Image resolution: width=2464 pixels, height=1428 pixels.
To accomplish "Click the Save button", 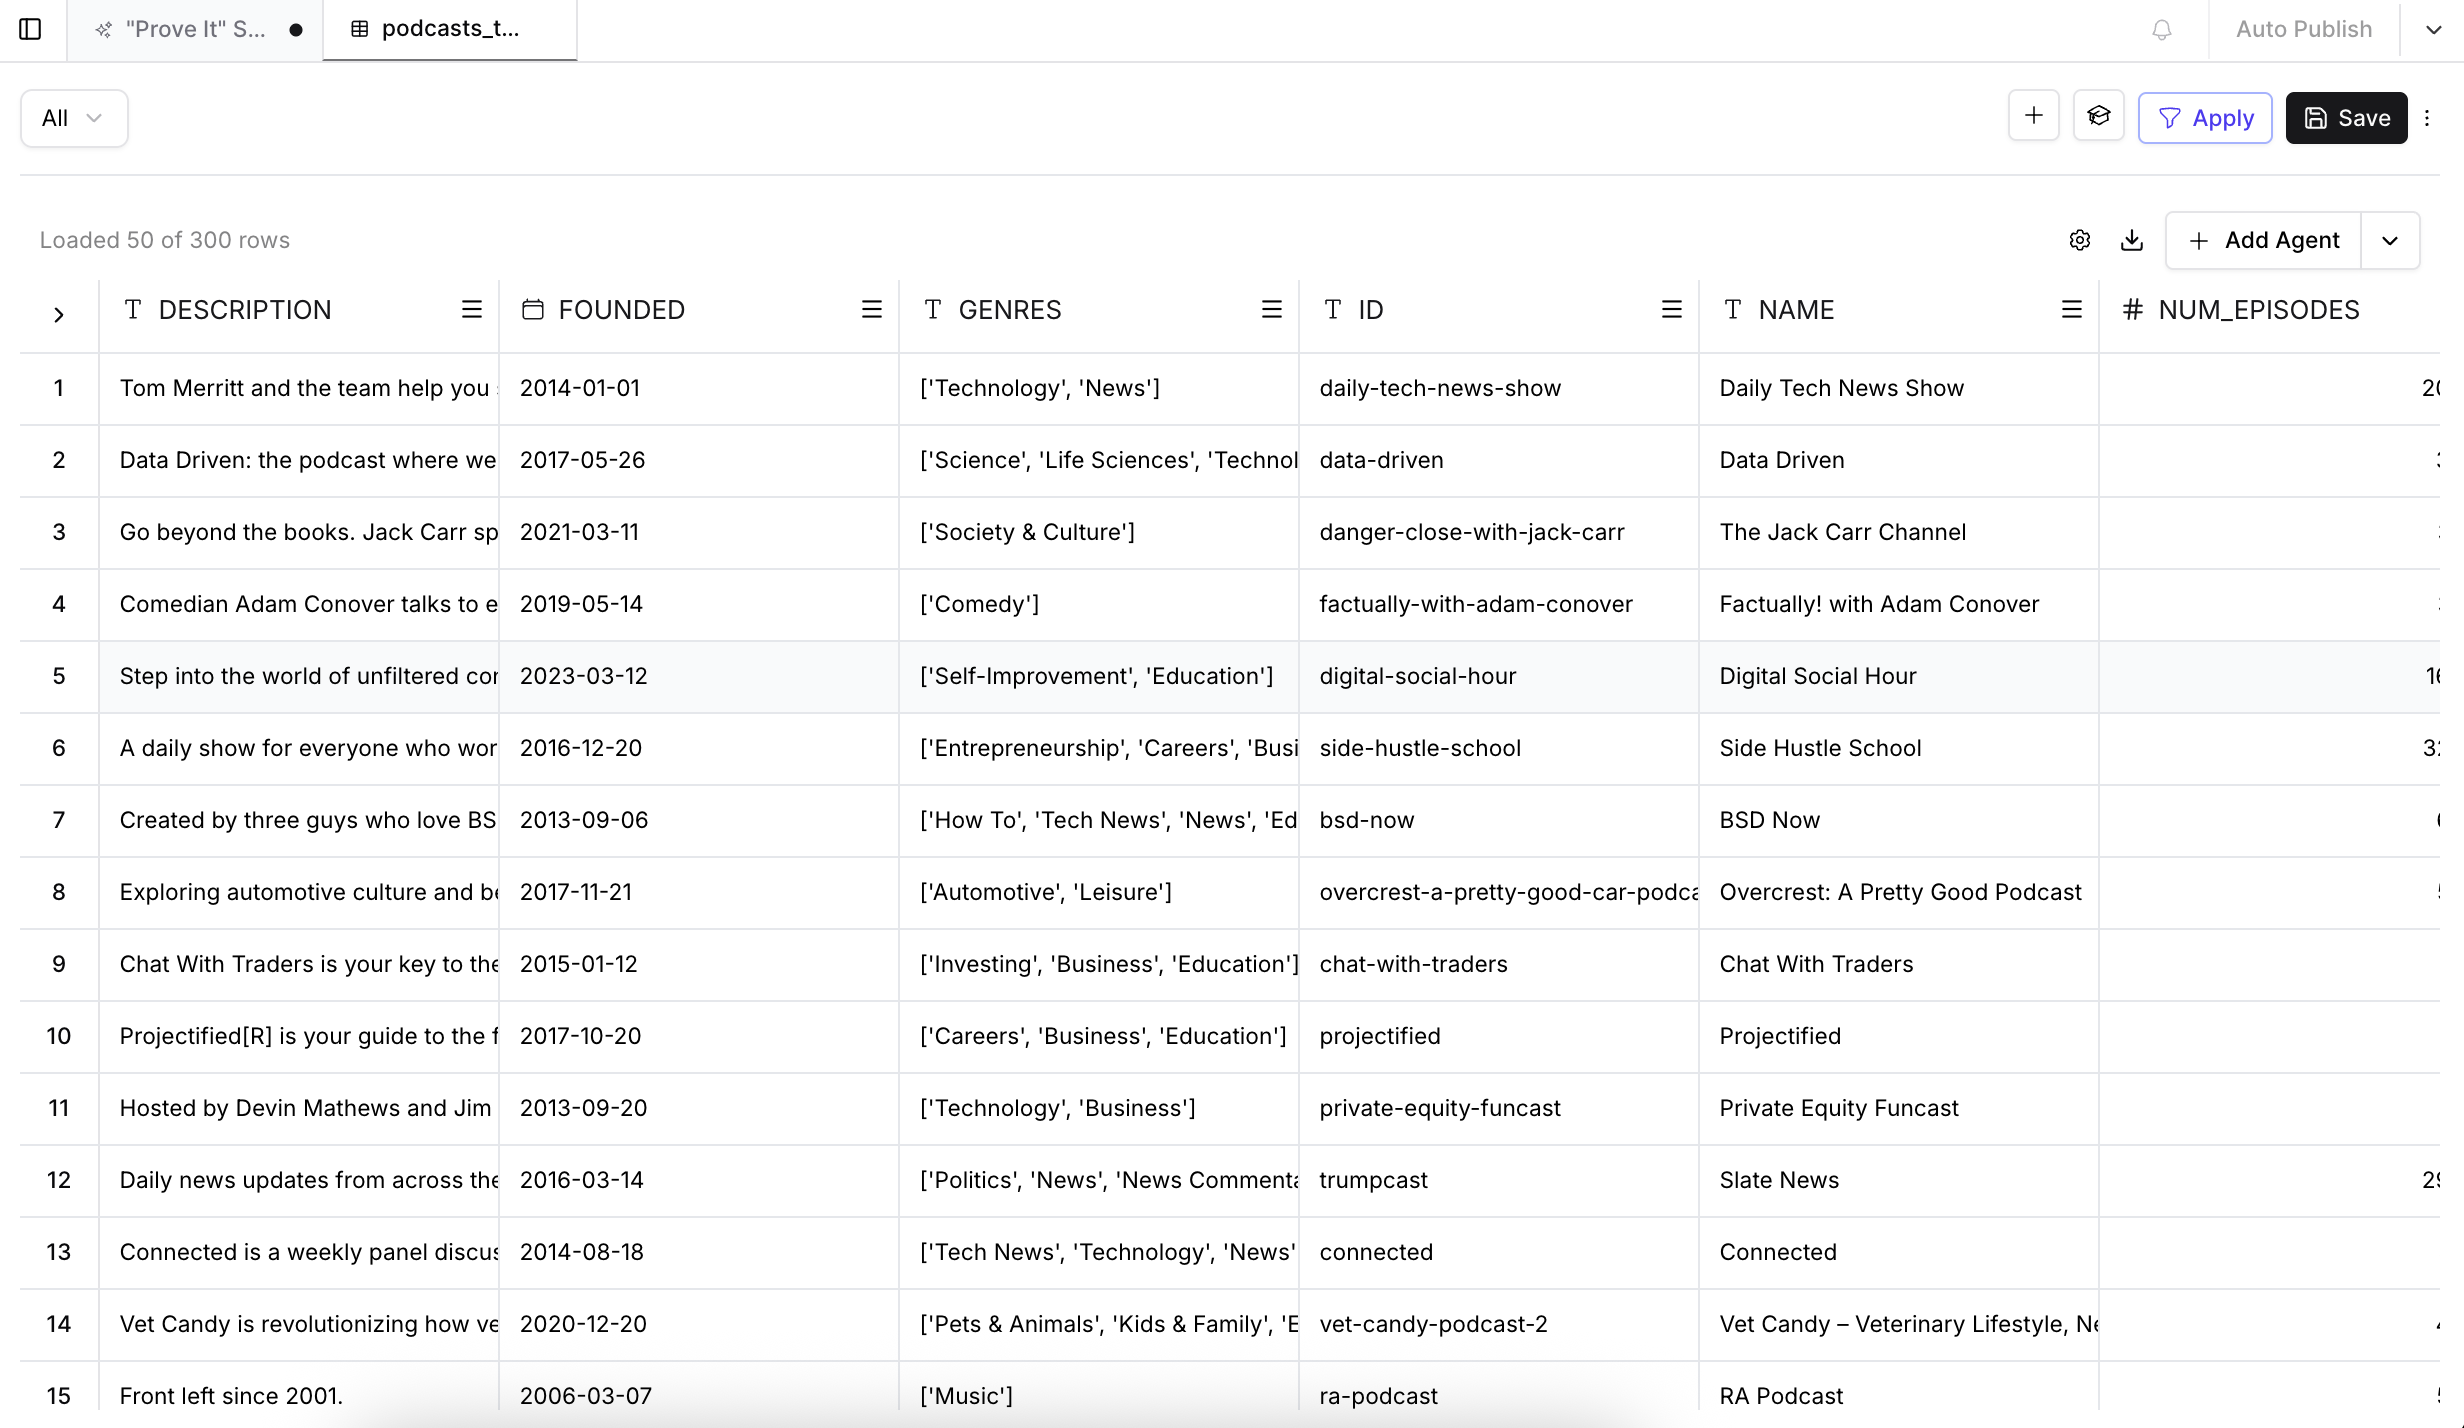I will click(x=2346, y=118).
